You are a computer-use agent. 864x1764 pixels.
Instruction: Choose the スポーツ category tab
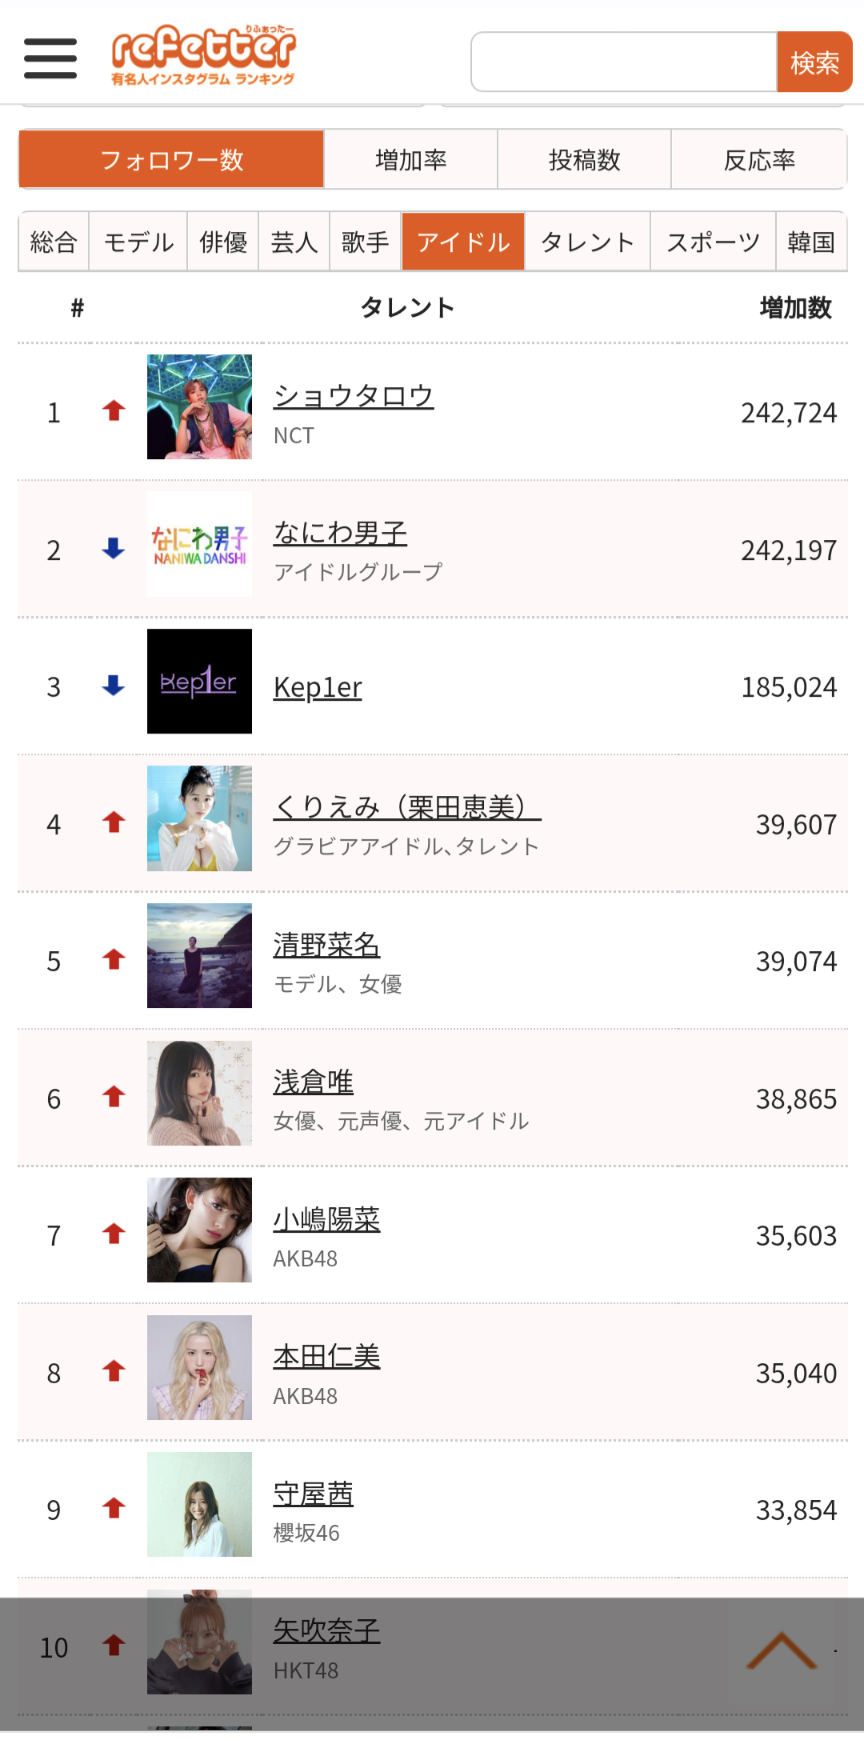[x=713, y=242]
